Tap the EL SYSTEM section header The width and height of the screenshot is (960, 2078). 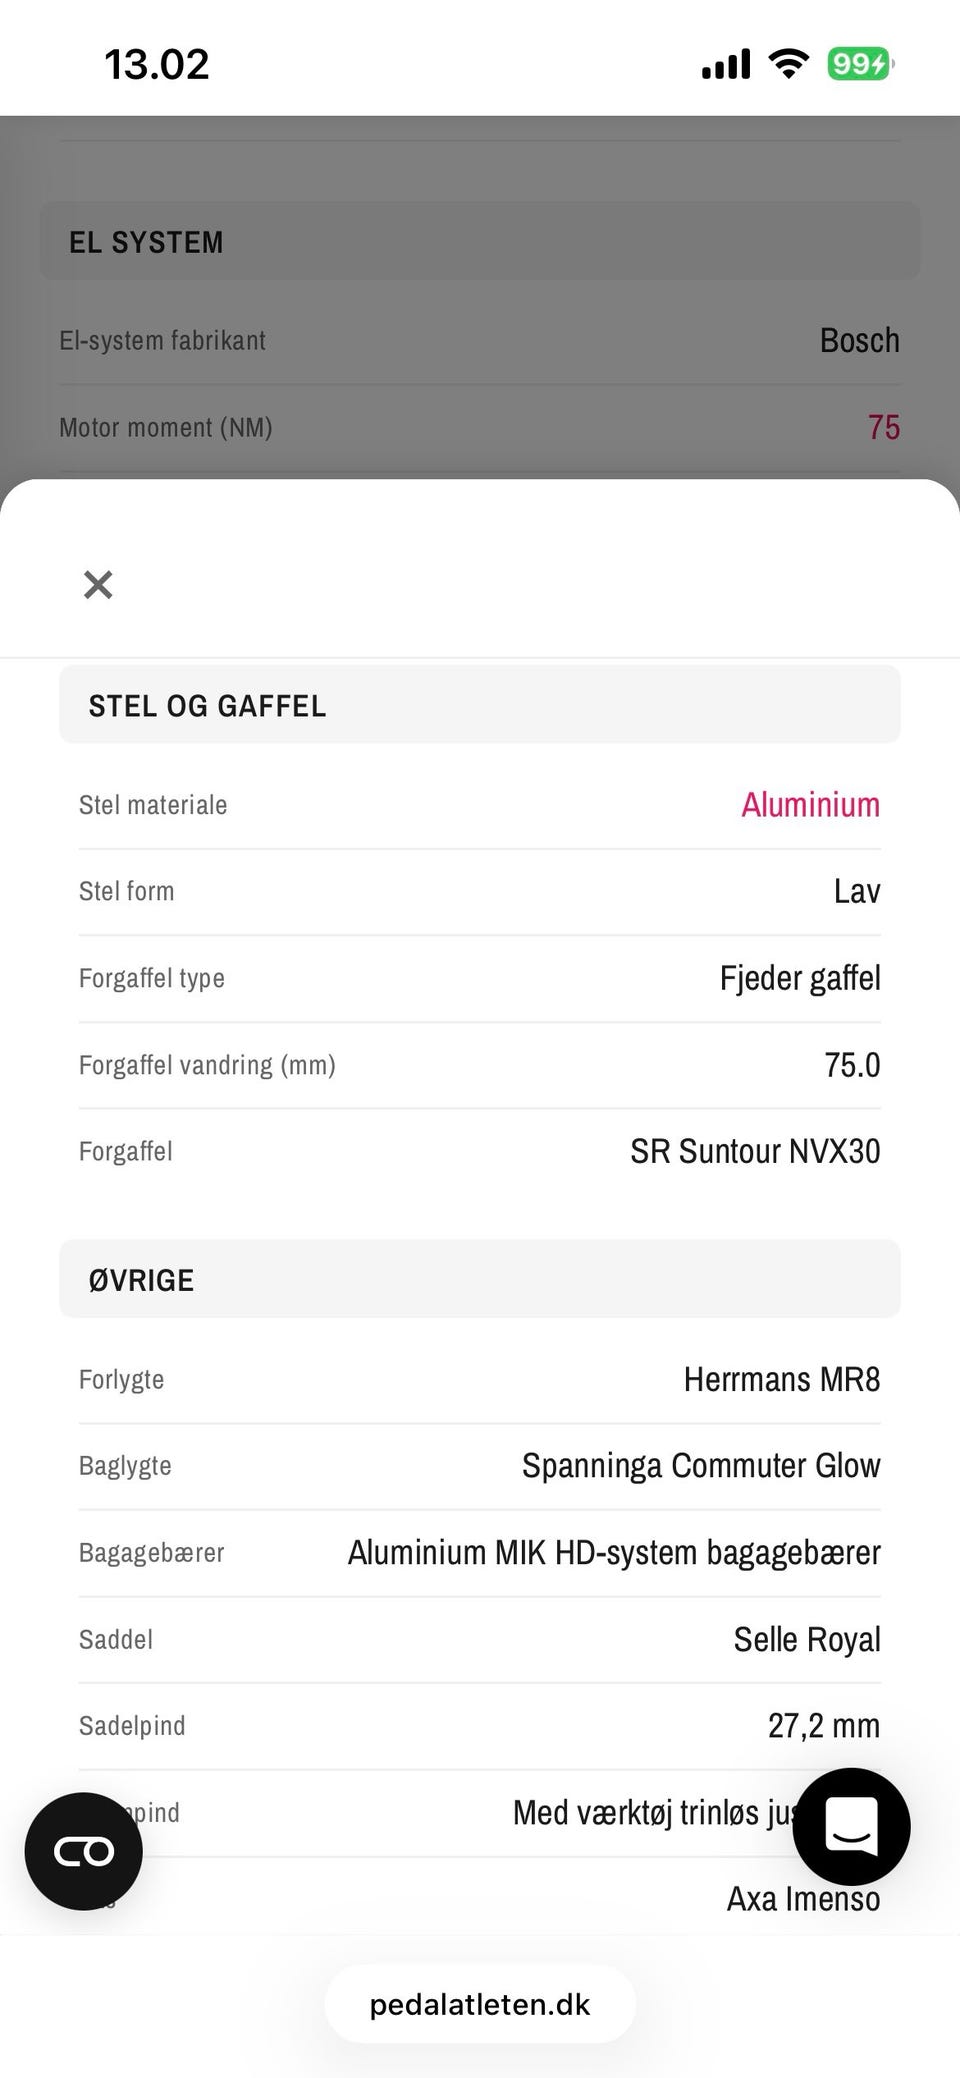(x=480, y=241)
